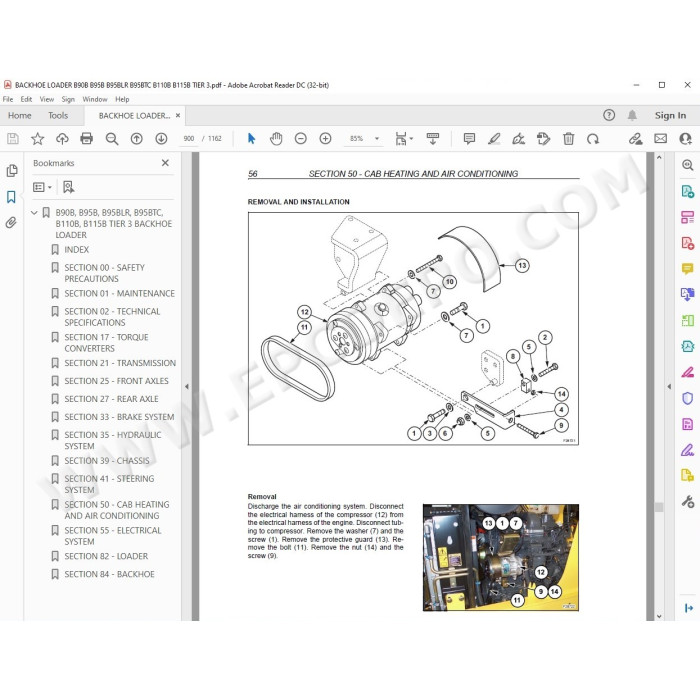700x700 pixels.
Task: Select the arrow selection tool
Action: (x=251, y=139)
